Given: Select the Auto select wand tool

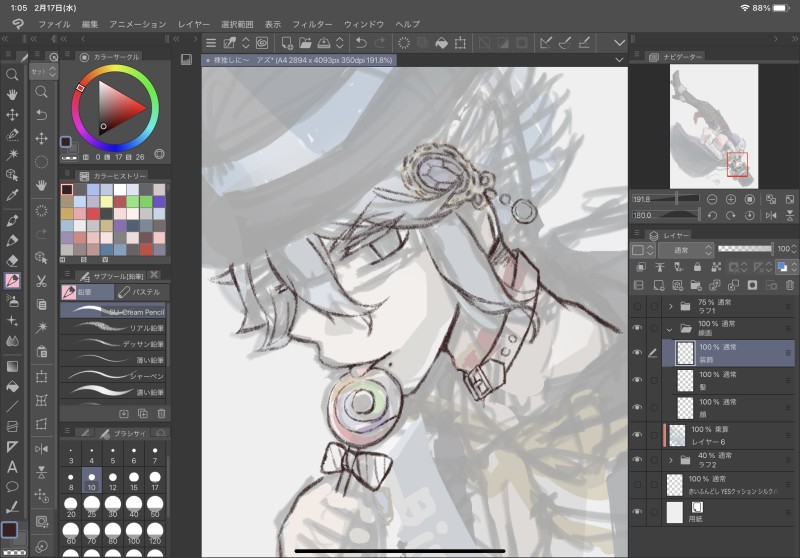Looking at the screenshot, I should (12, 155).
